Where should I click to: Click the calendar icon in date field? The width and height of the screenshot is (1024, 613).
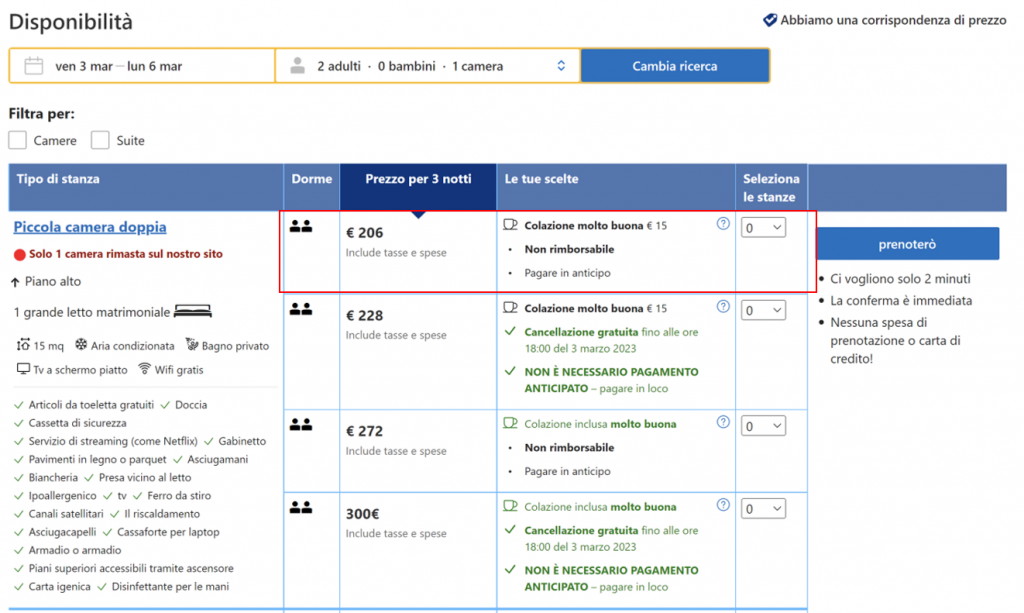click(x=33, y=66)
